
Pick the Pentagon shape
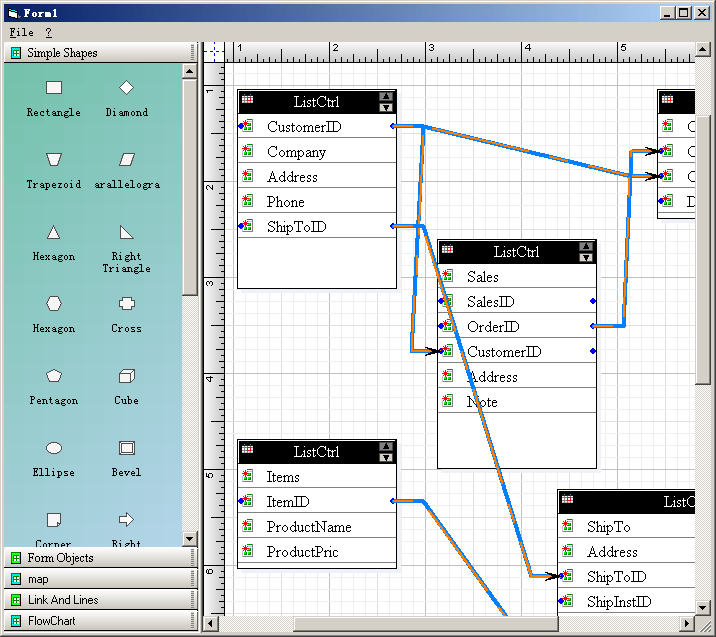click(54, 376)
